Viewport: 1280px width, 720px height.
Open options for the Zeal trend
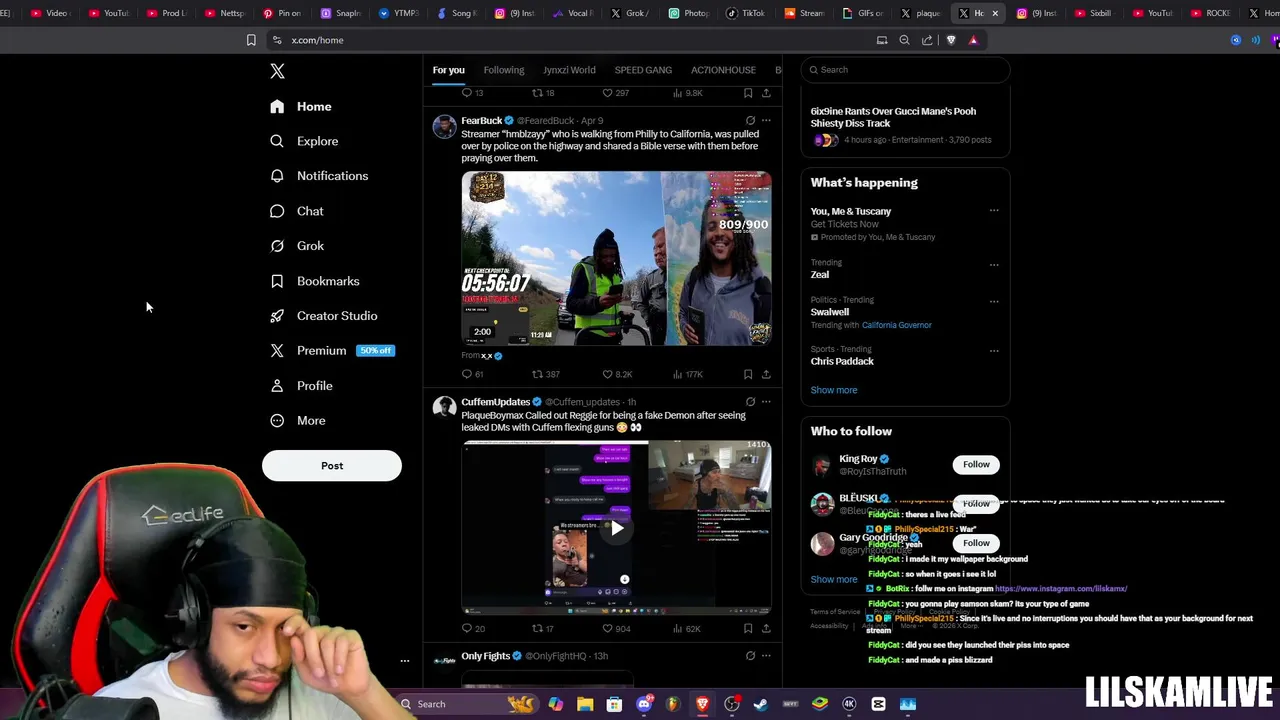(x=994, y=265)
